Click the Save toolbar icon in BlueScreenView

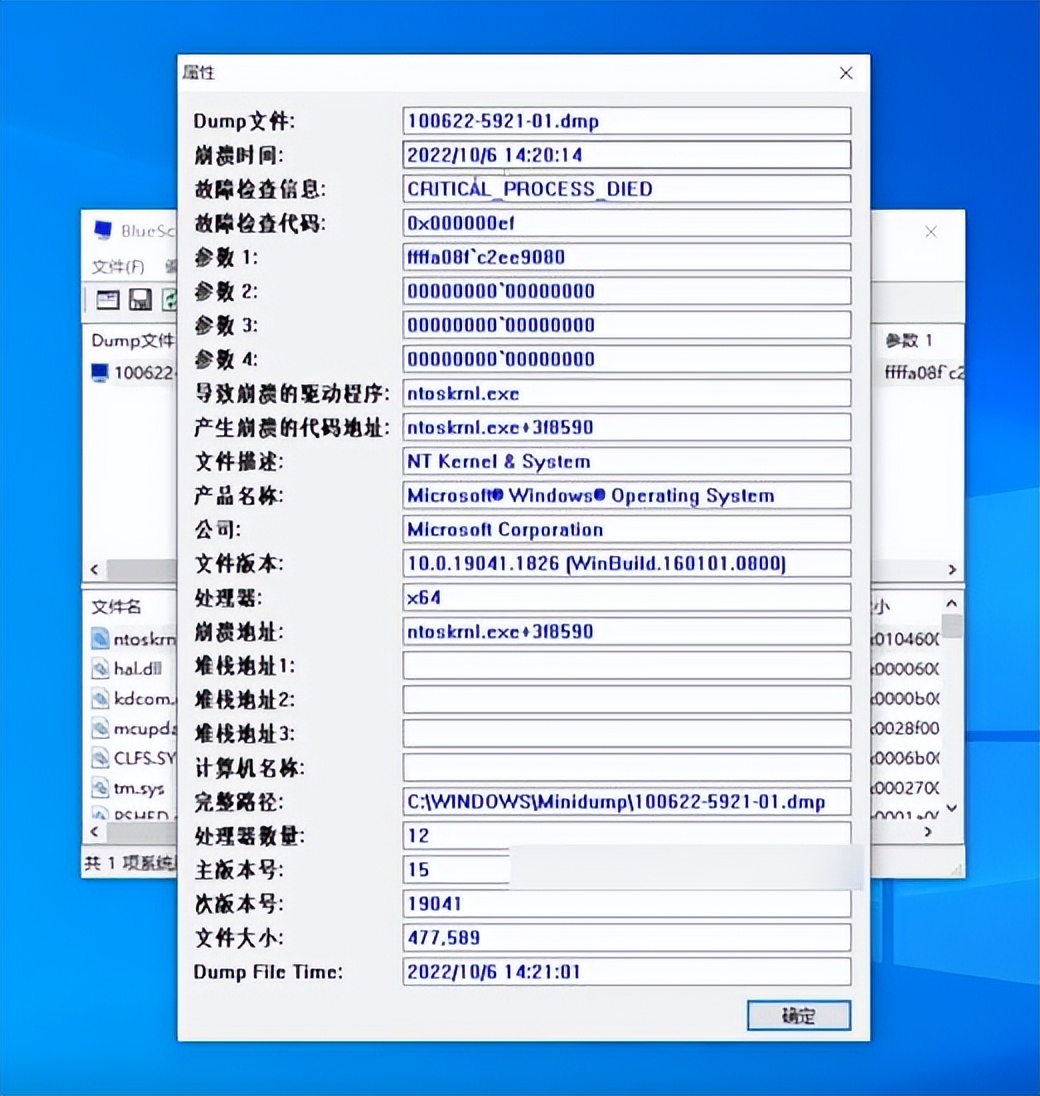pos(140,299)
